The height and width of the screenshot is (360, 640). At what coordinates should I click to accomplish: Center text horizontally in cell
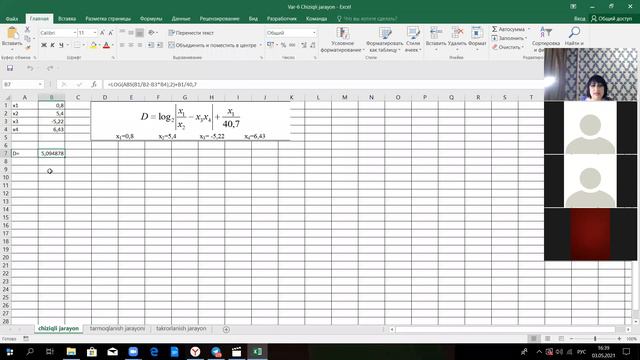(x=131, y=45)
